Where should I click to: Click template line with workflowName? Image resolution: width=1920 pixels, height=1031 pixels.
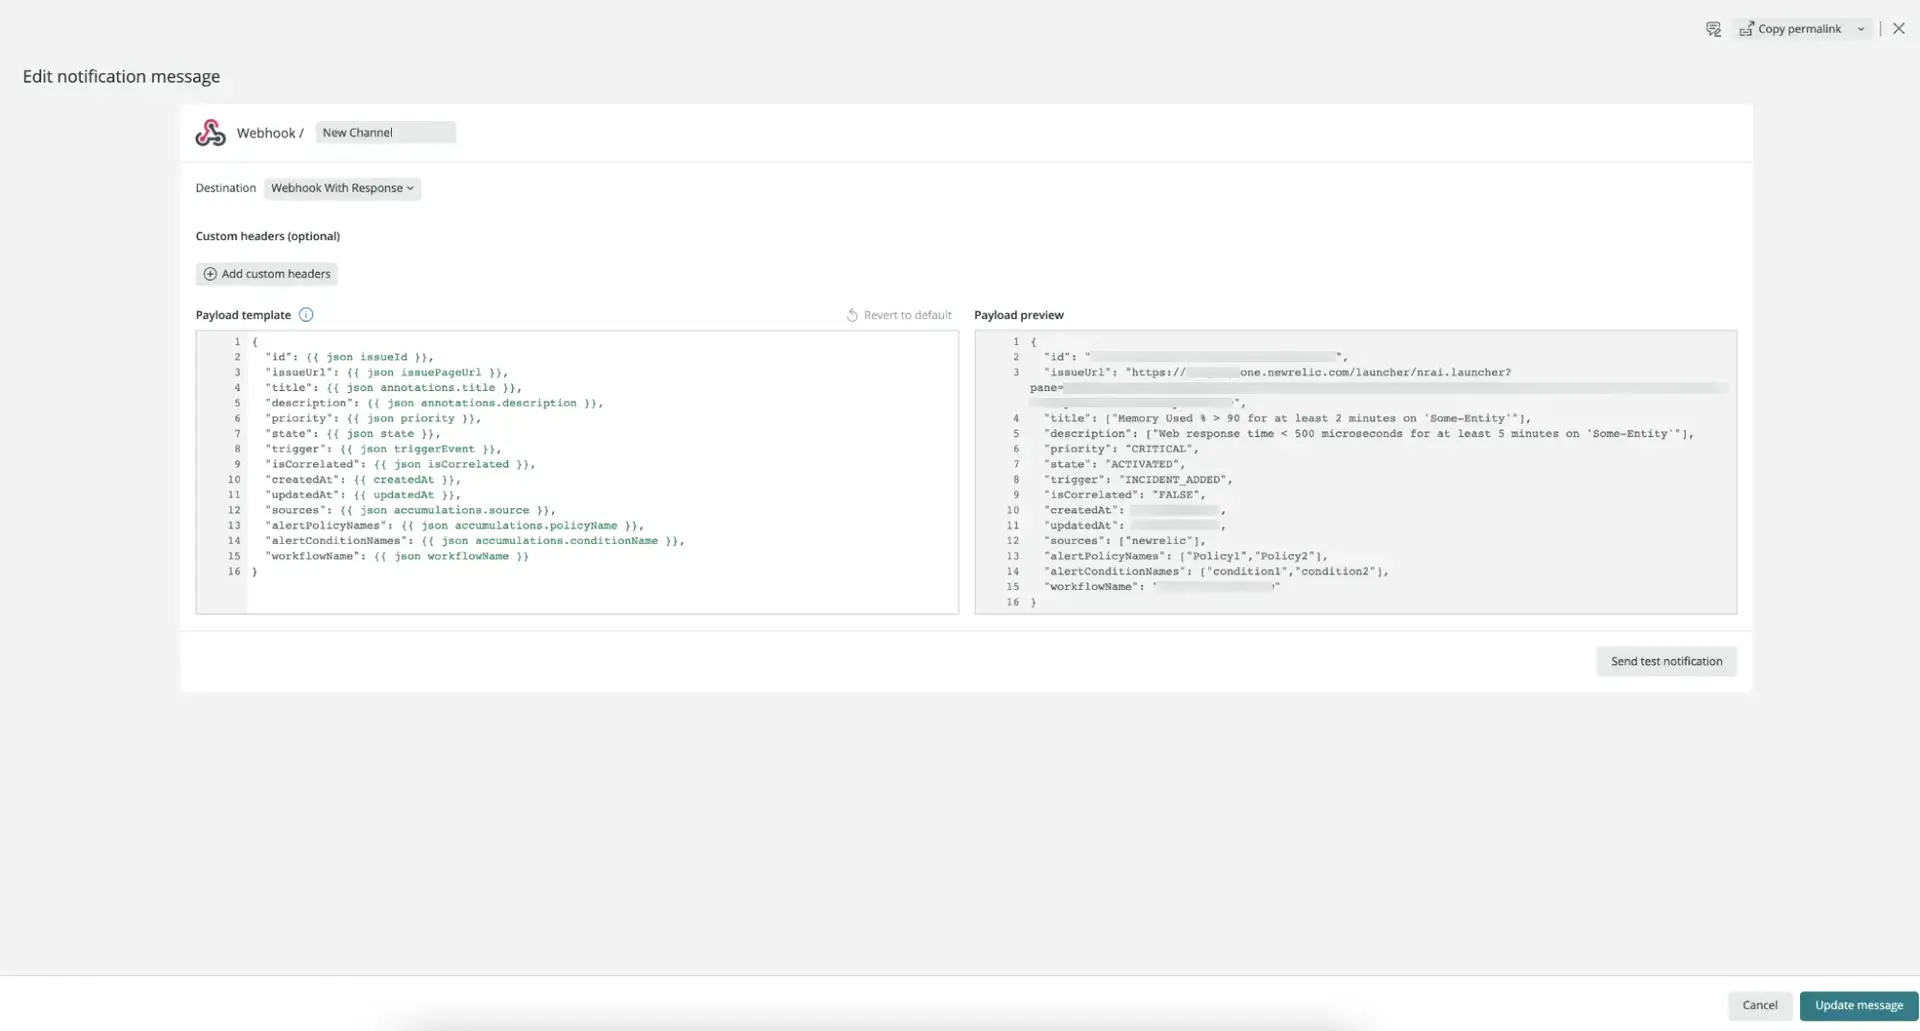397,556
